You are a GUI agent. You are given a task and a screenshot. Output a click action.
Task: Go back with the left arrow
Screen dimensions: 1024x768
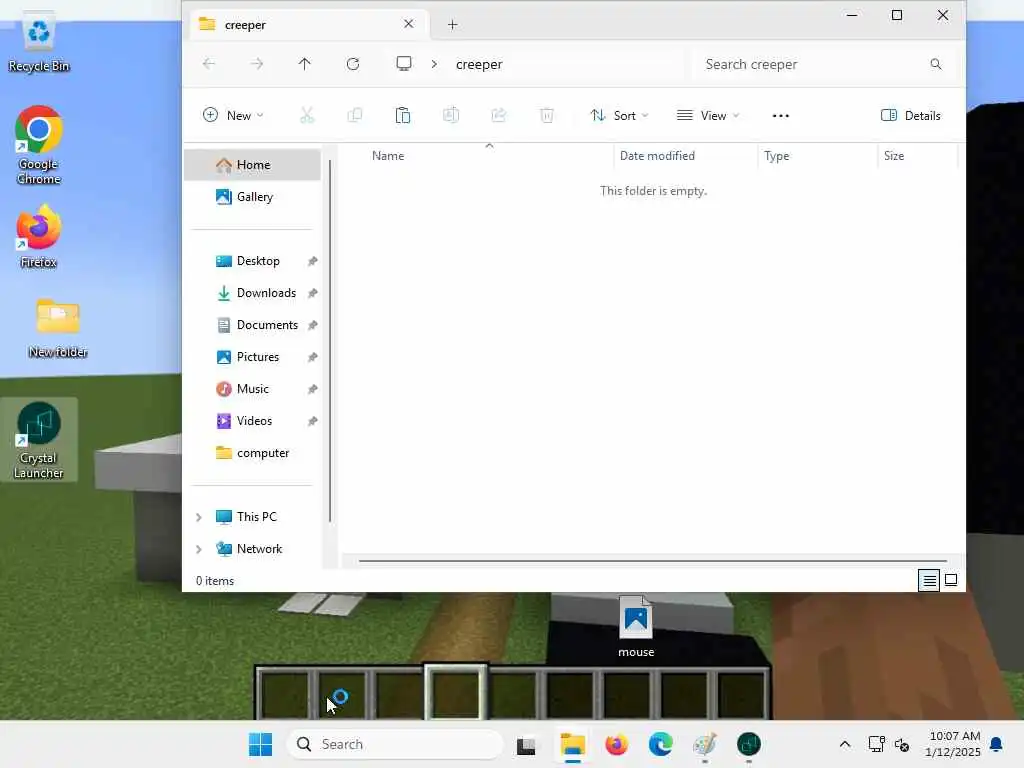point(209,64)
